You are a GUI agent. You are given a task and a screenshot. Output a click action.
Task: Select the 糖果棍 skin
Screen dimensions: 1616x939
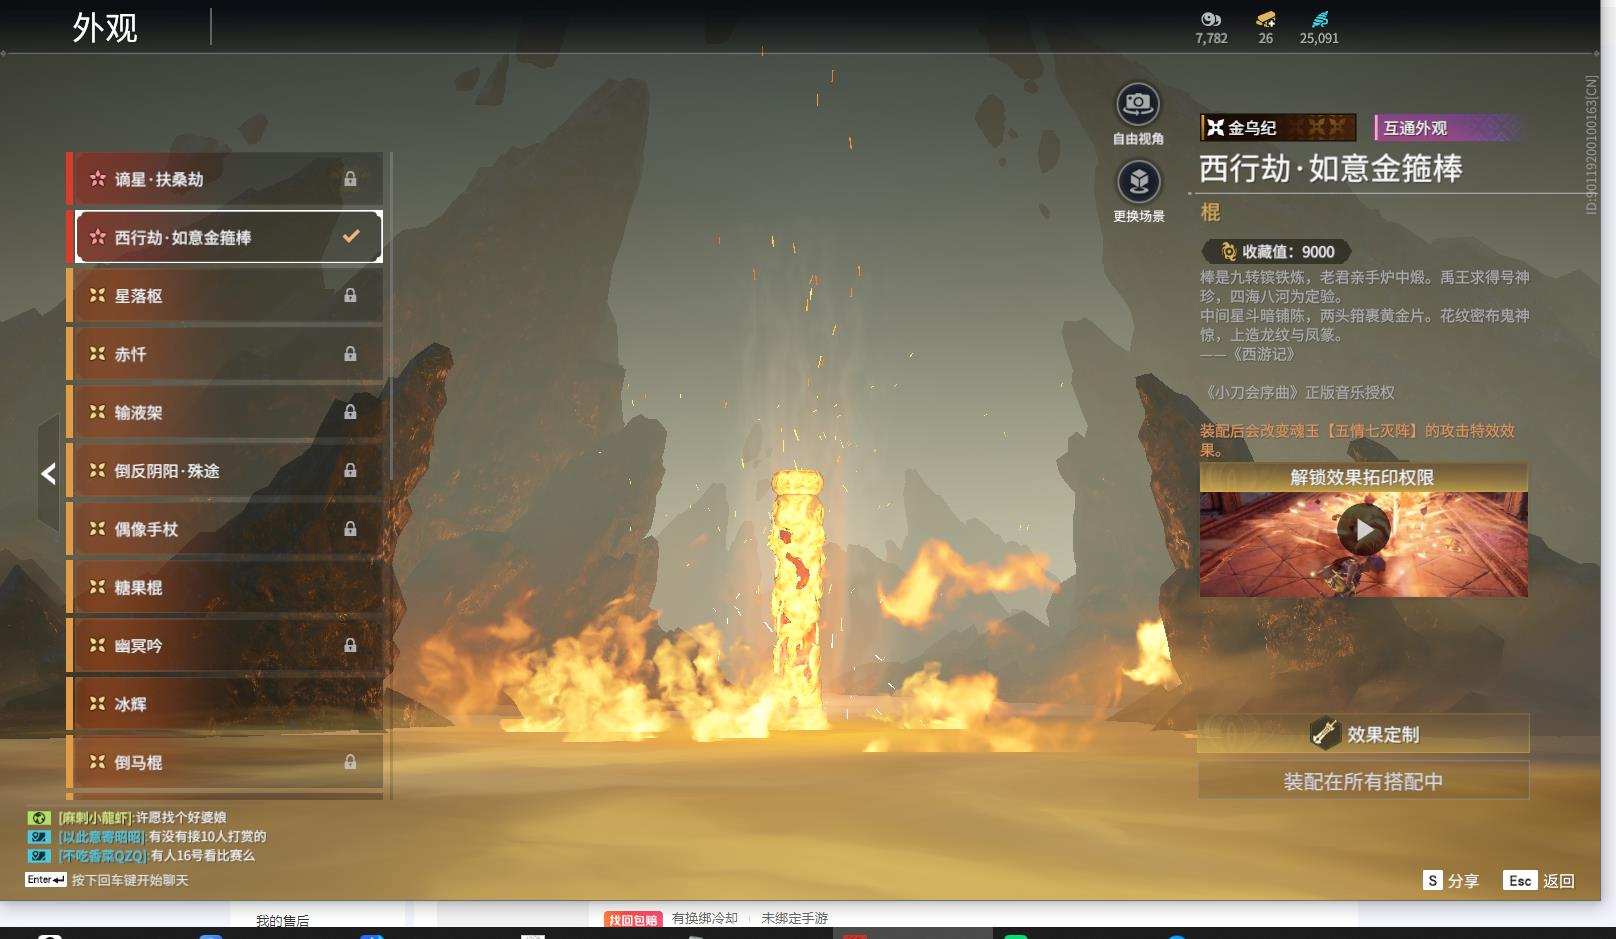(225, 588)
